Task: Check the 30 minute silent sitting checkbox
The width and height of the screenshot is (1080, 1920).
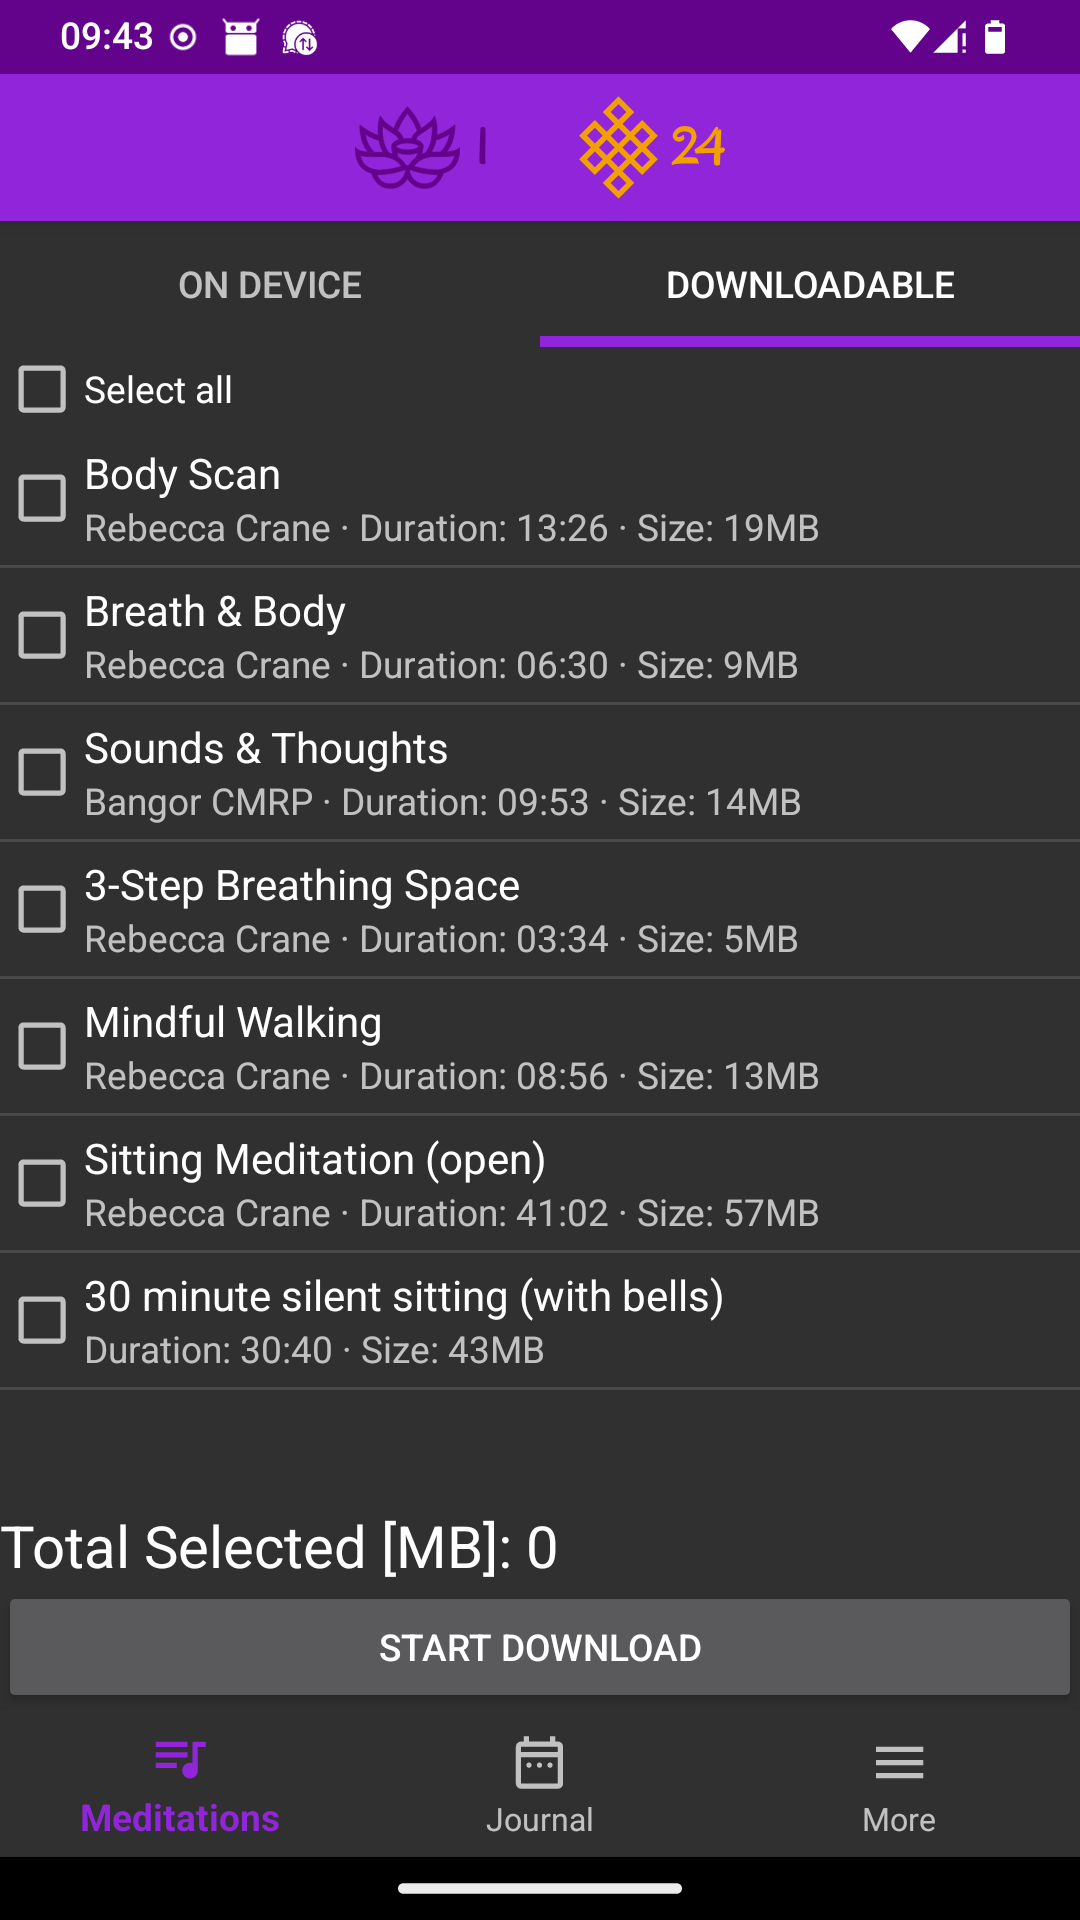Action: [x=42, y=1320]
